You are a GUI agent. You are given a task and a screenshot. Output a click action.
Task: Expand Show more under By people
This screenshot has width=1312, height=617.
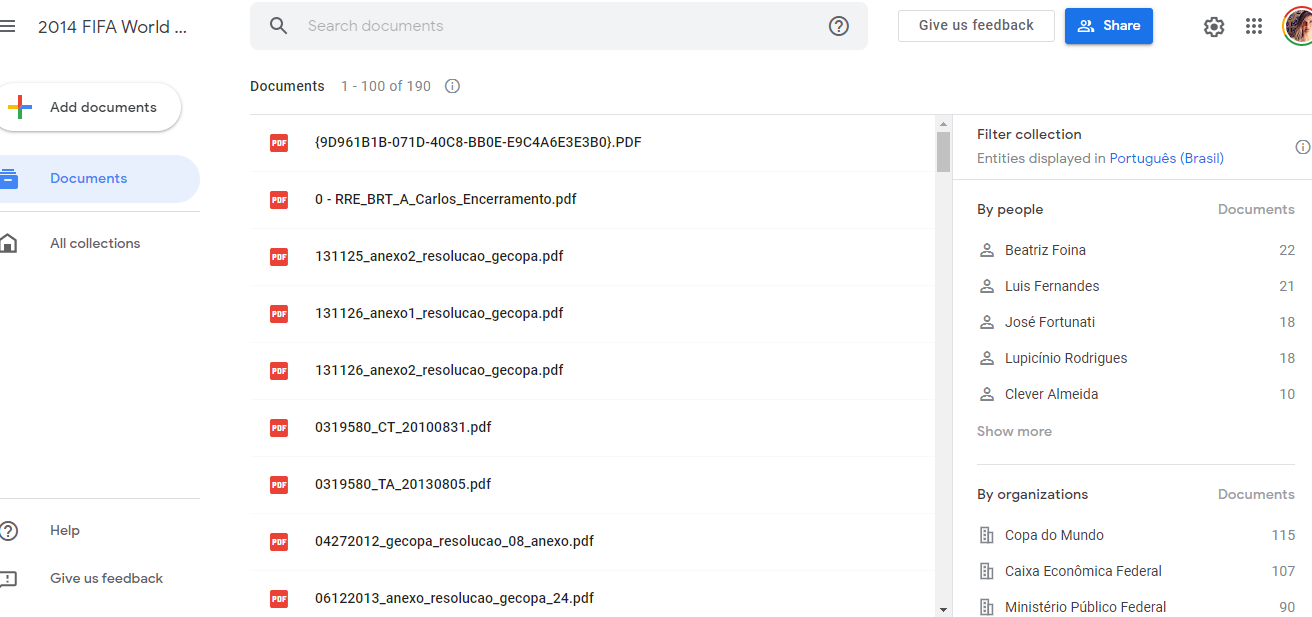[x=1014, y=431]
